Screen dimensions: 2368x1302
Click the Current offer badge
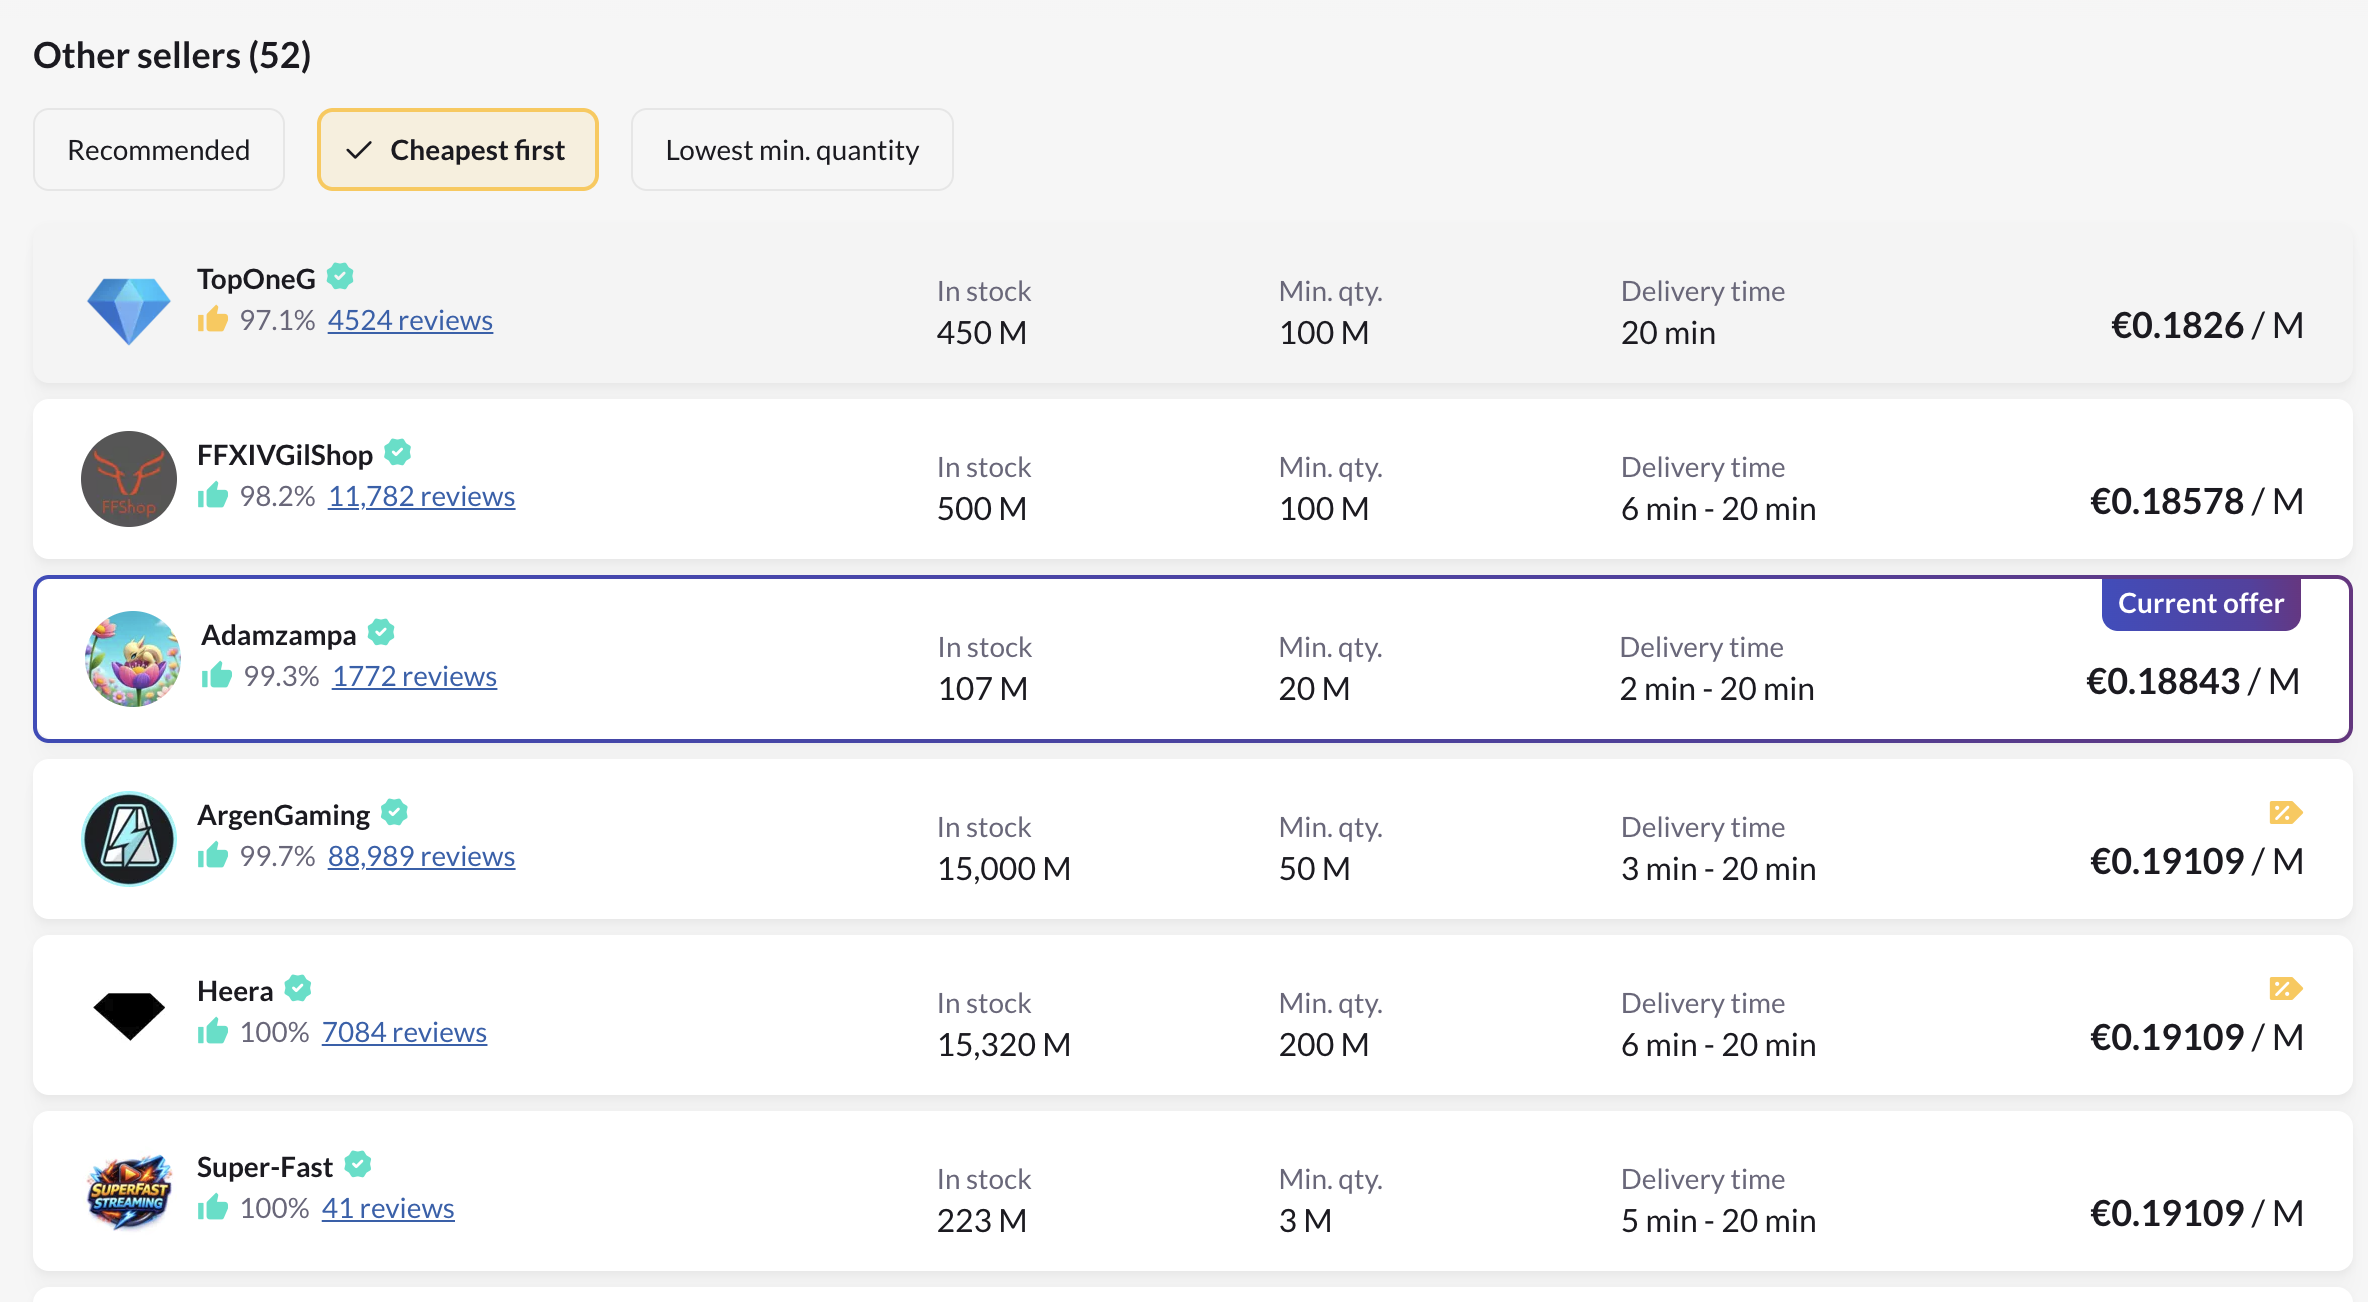click(2201, 604)
